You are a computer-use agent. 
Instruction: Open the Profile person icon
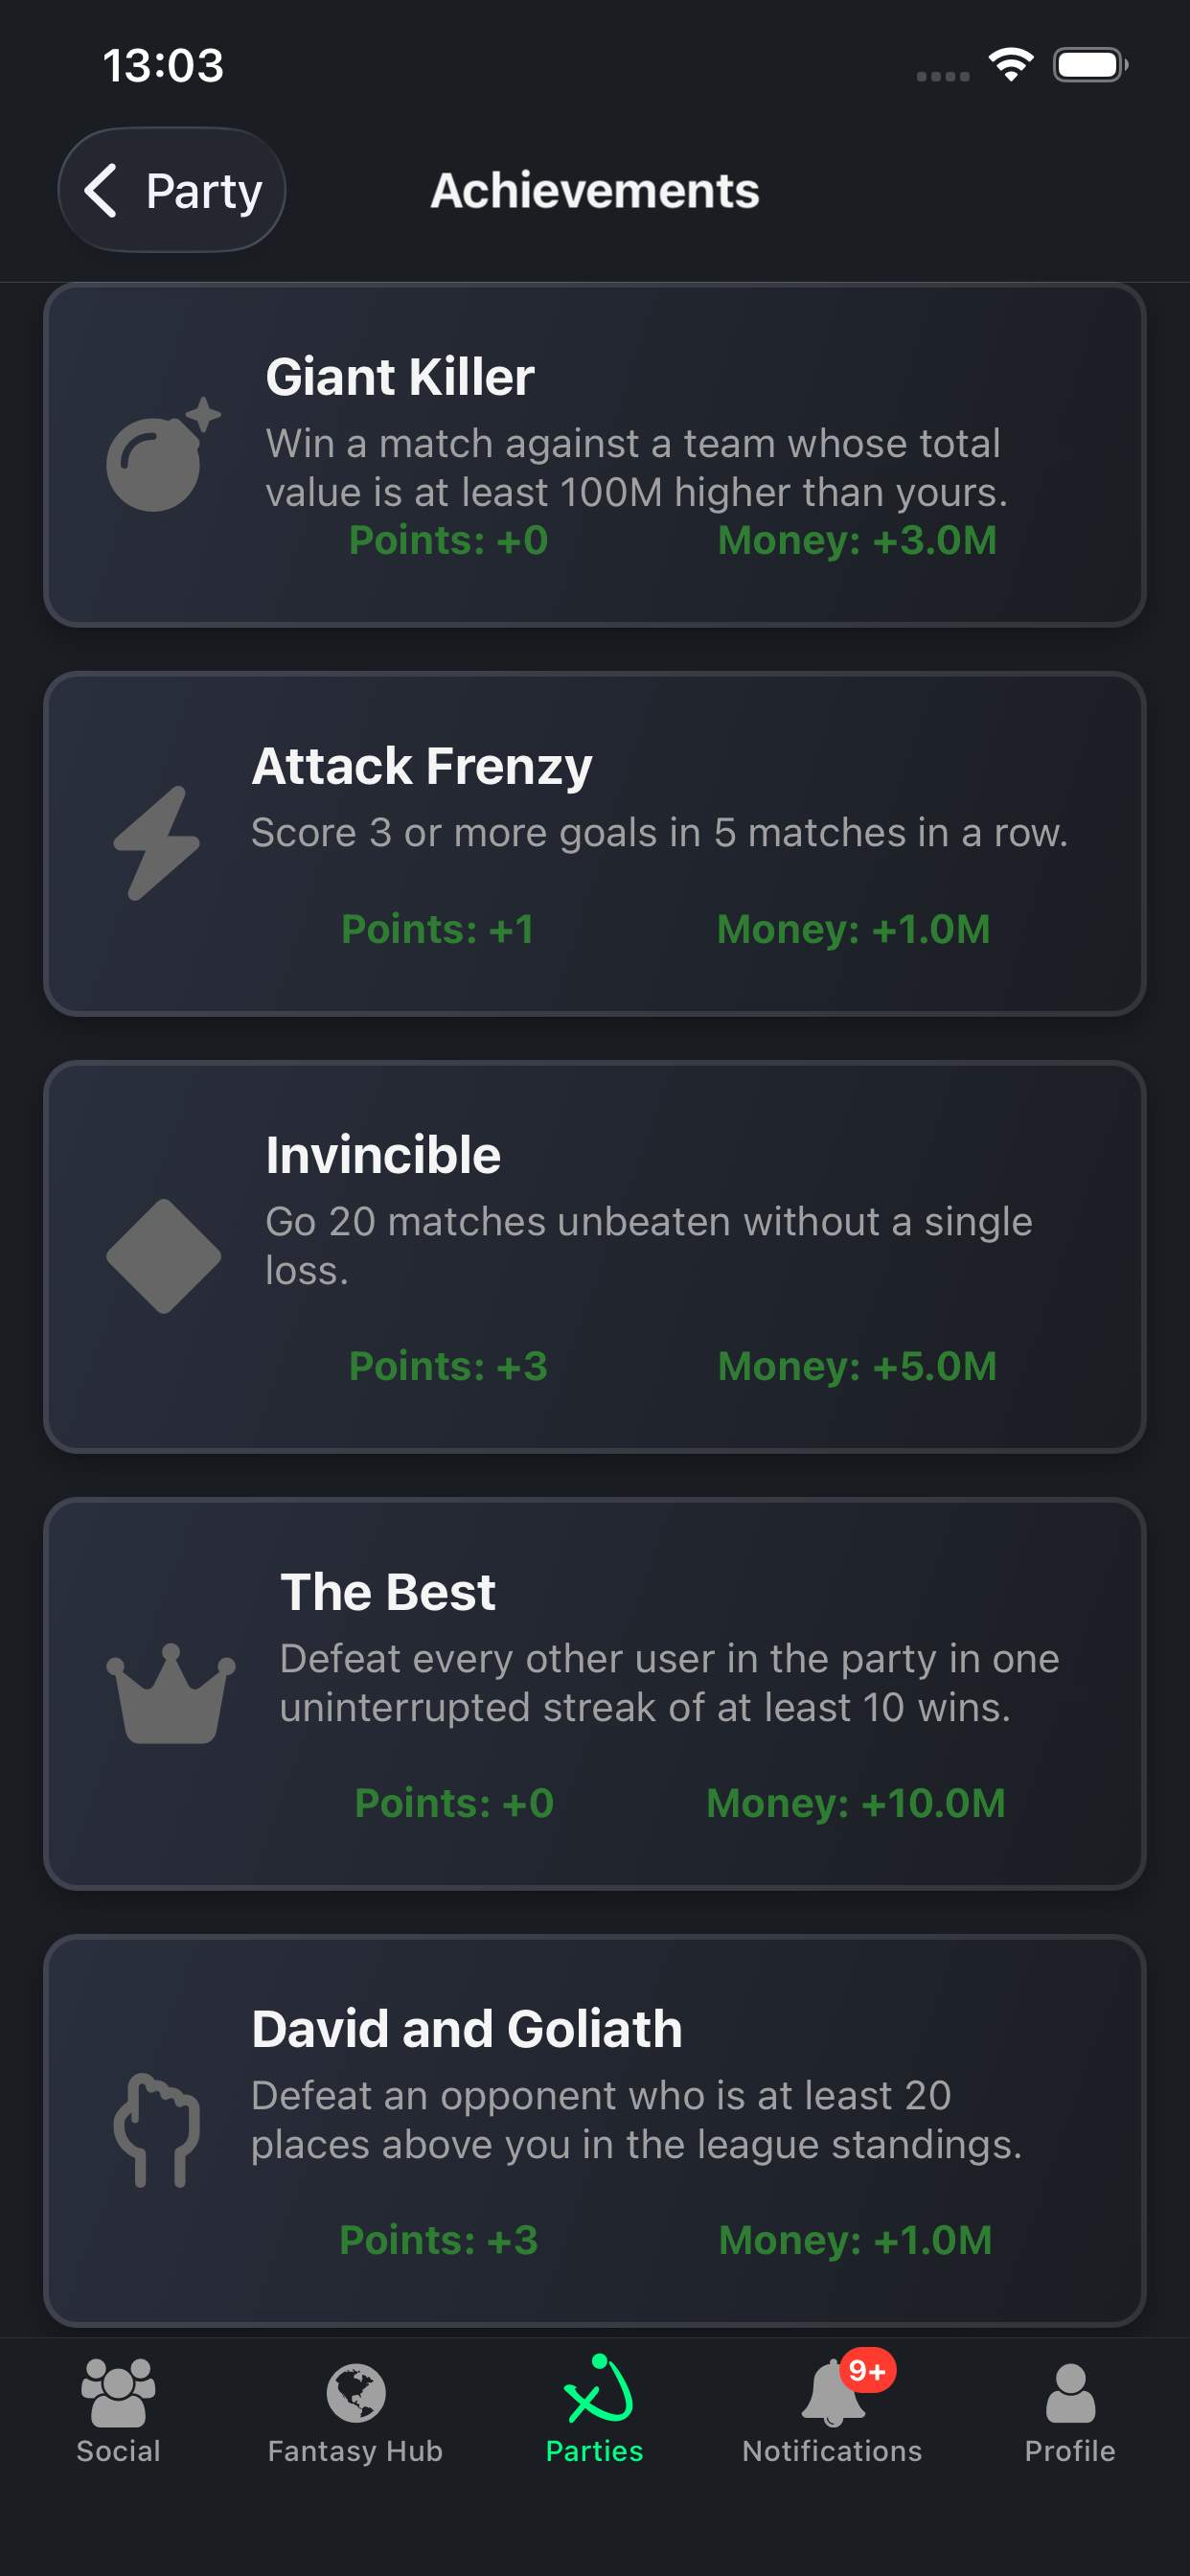(1069, 2394)
